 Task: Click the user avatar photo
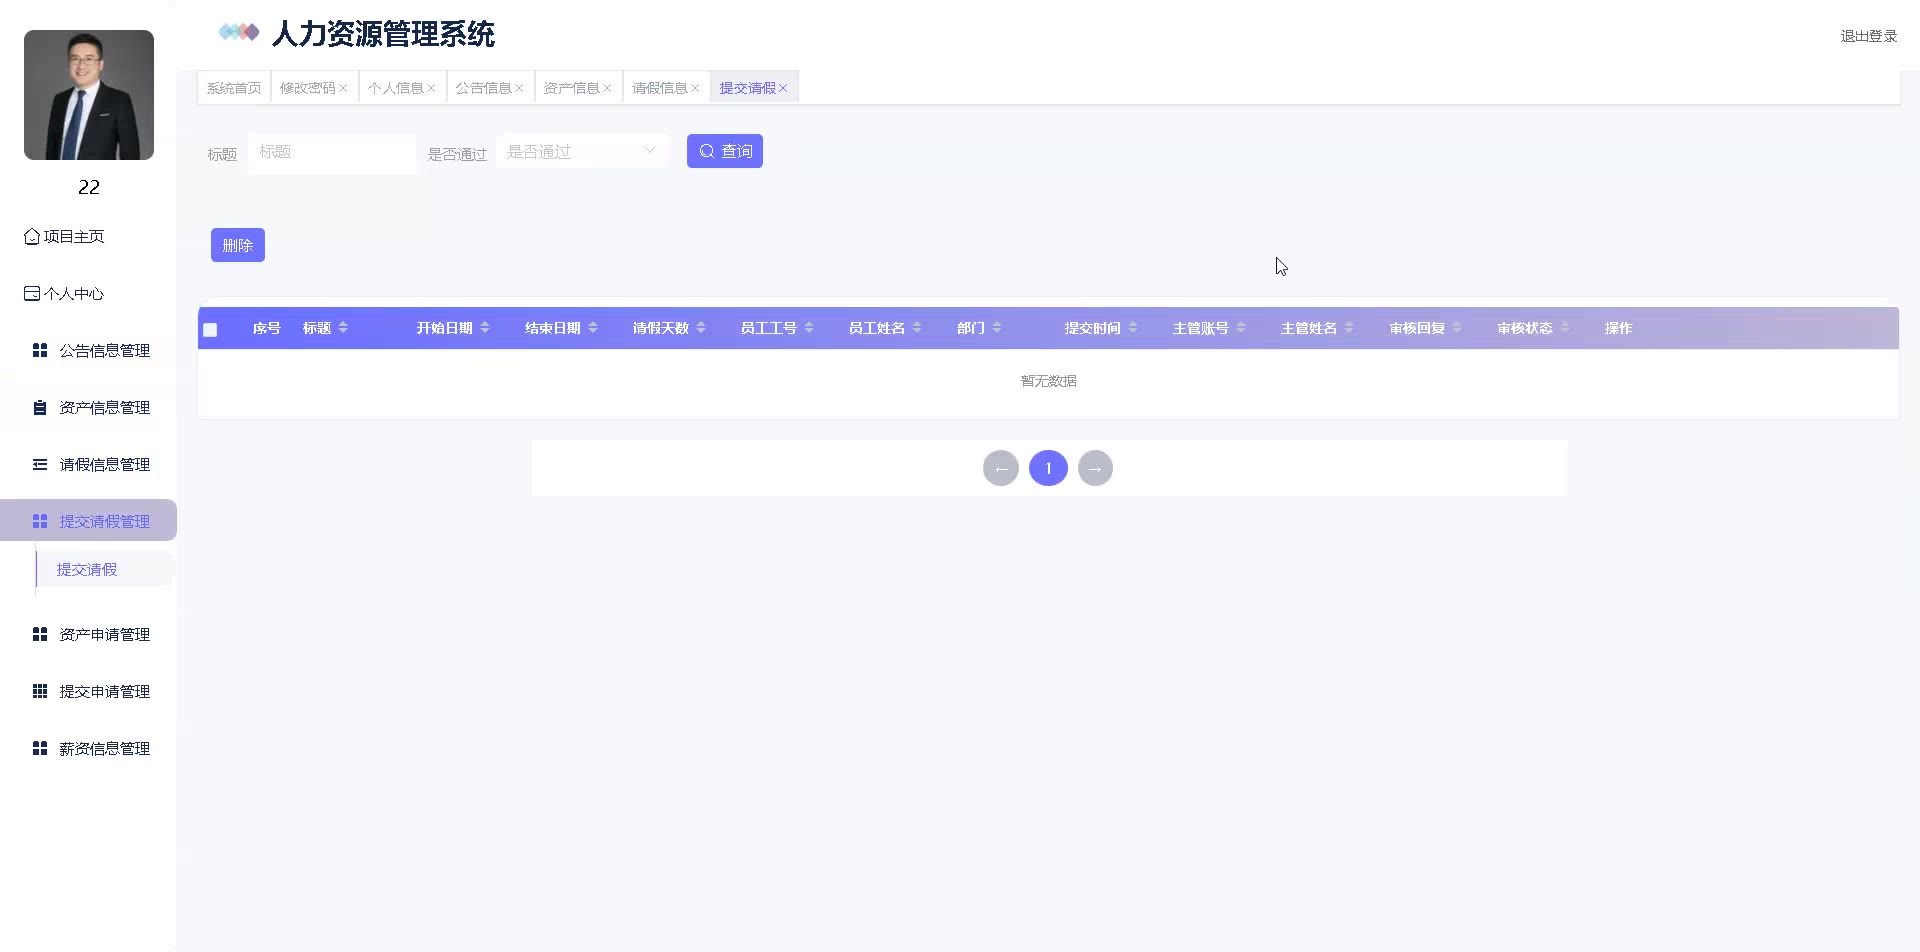click(x=89, y=95)
